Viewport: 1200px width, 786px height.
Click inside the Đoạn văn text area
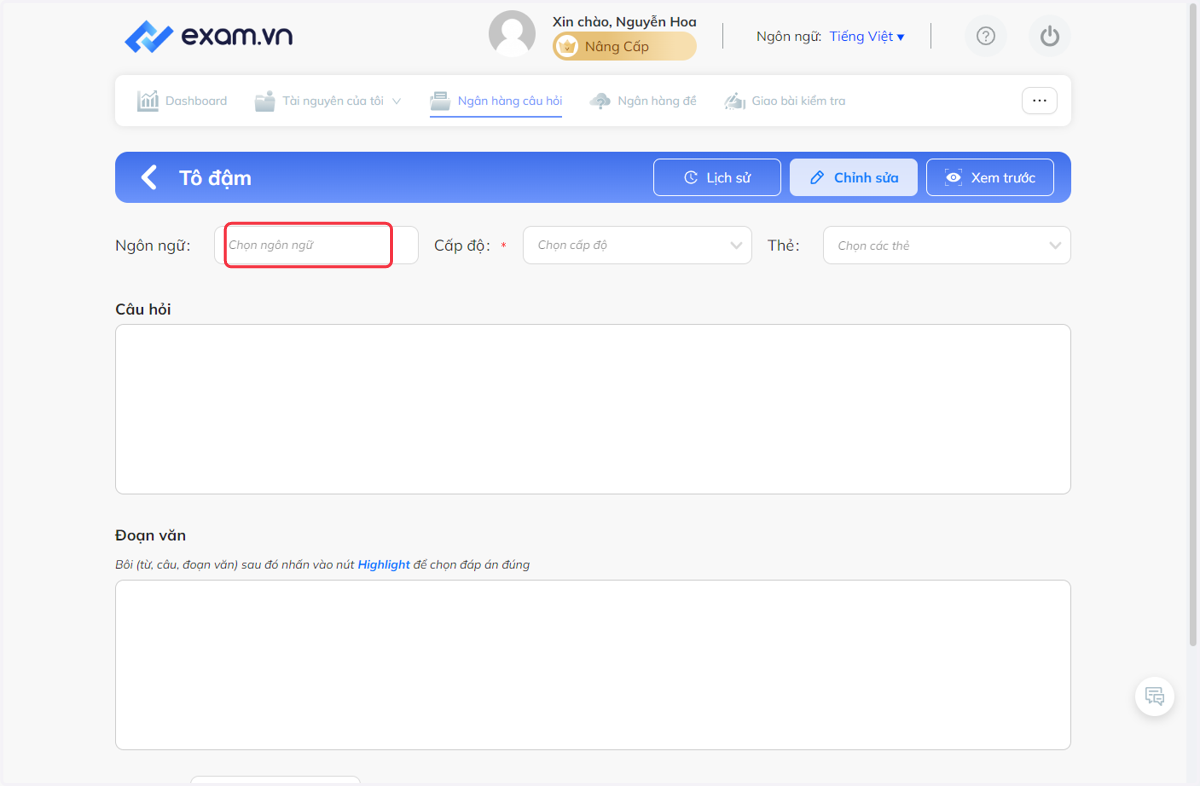(x=593, y=665)
